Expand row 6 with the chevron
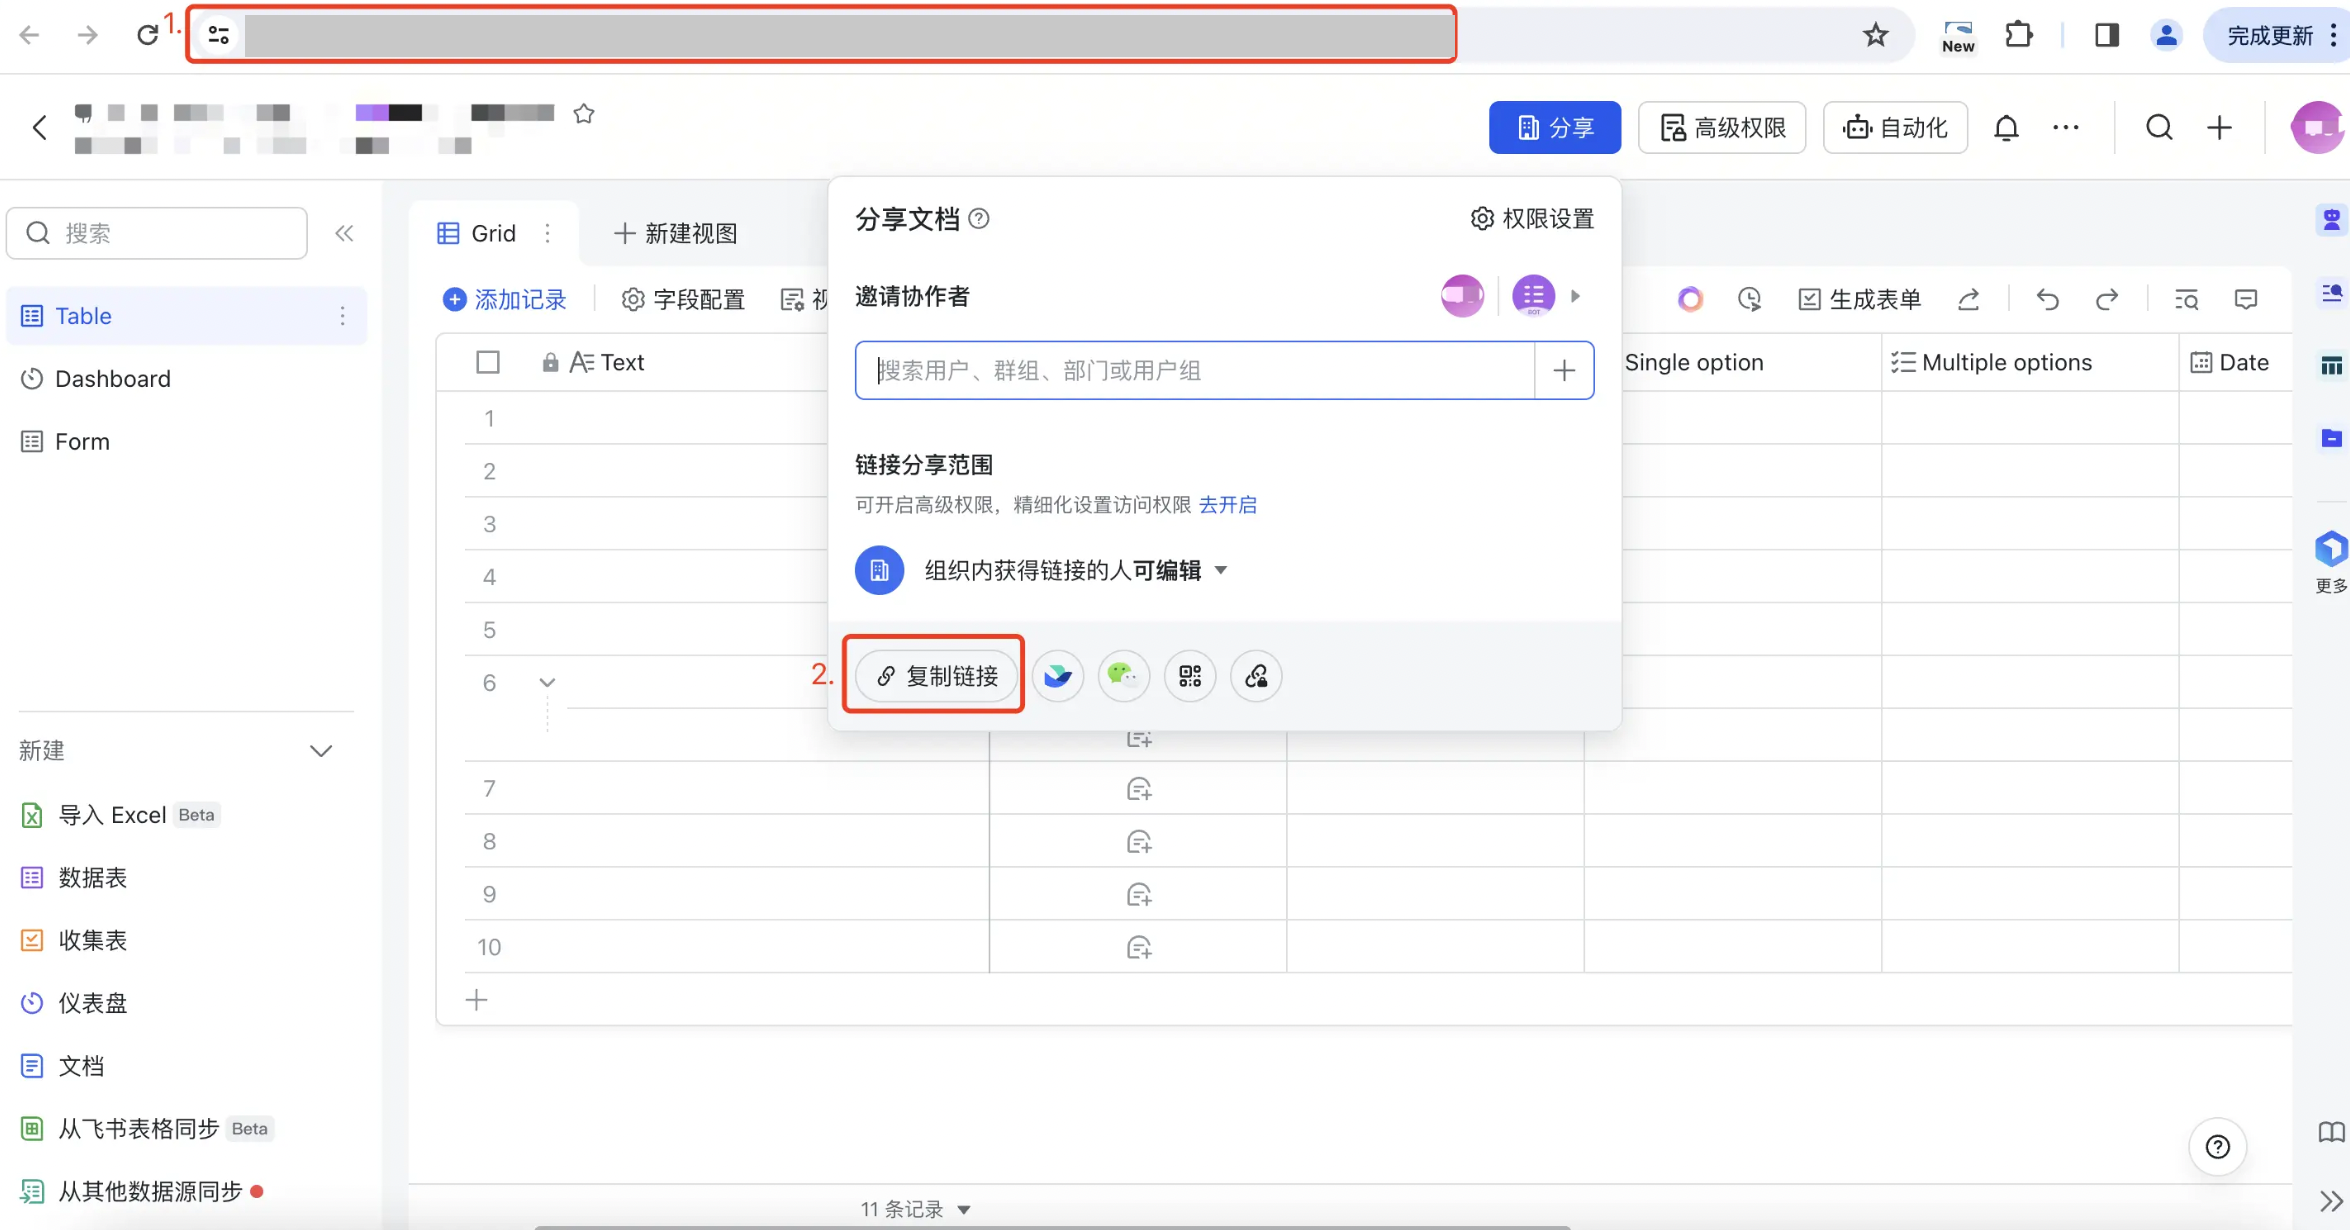 tap(547, 683)
